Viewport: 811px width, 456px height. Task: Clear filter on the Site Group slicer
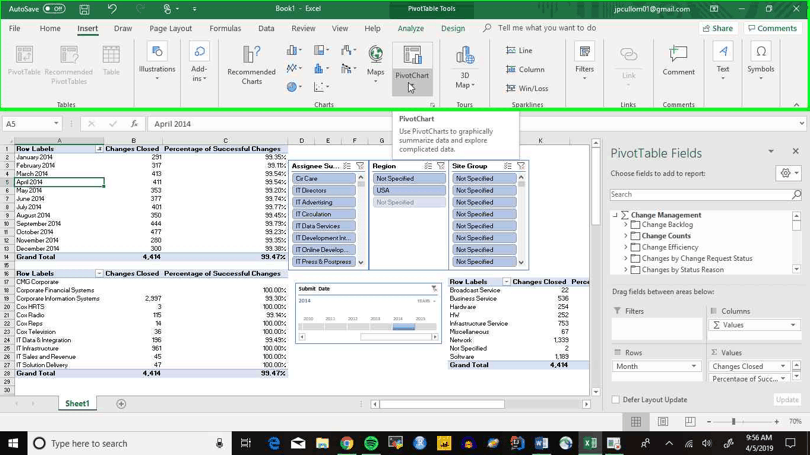coord(521,166)
